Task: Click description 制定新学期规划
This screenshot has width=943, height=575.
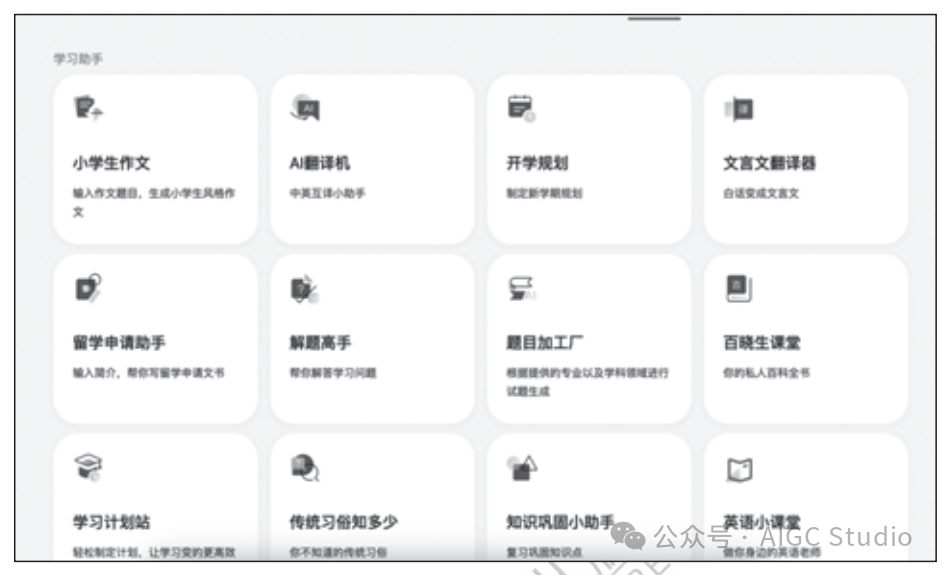Action: [x=544, y=193]
